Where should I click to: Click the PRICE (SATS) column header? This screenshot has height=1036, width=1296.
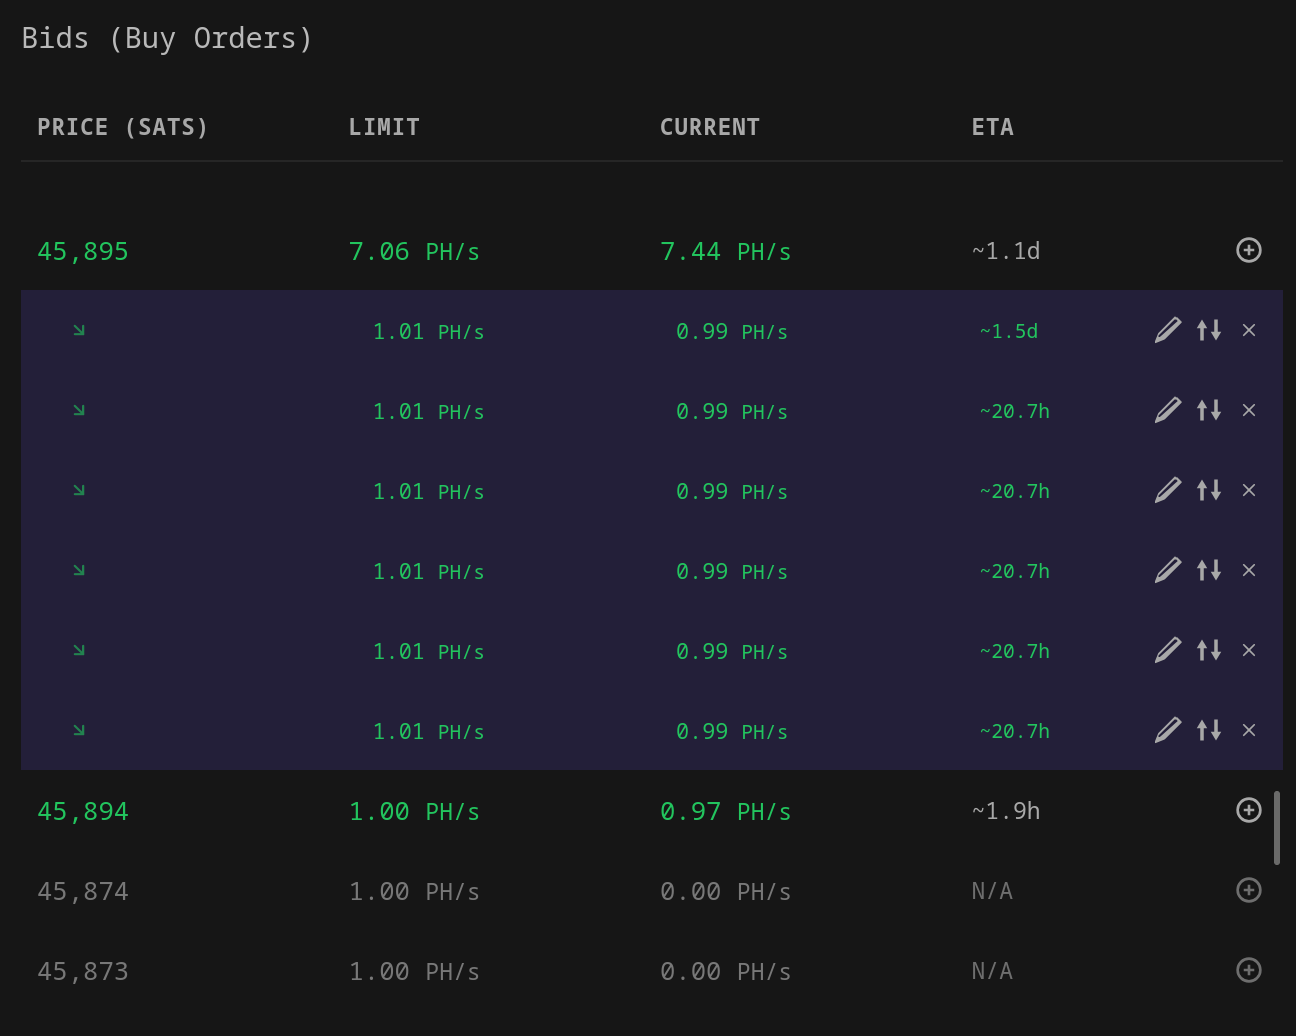[122, 126]
